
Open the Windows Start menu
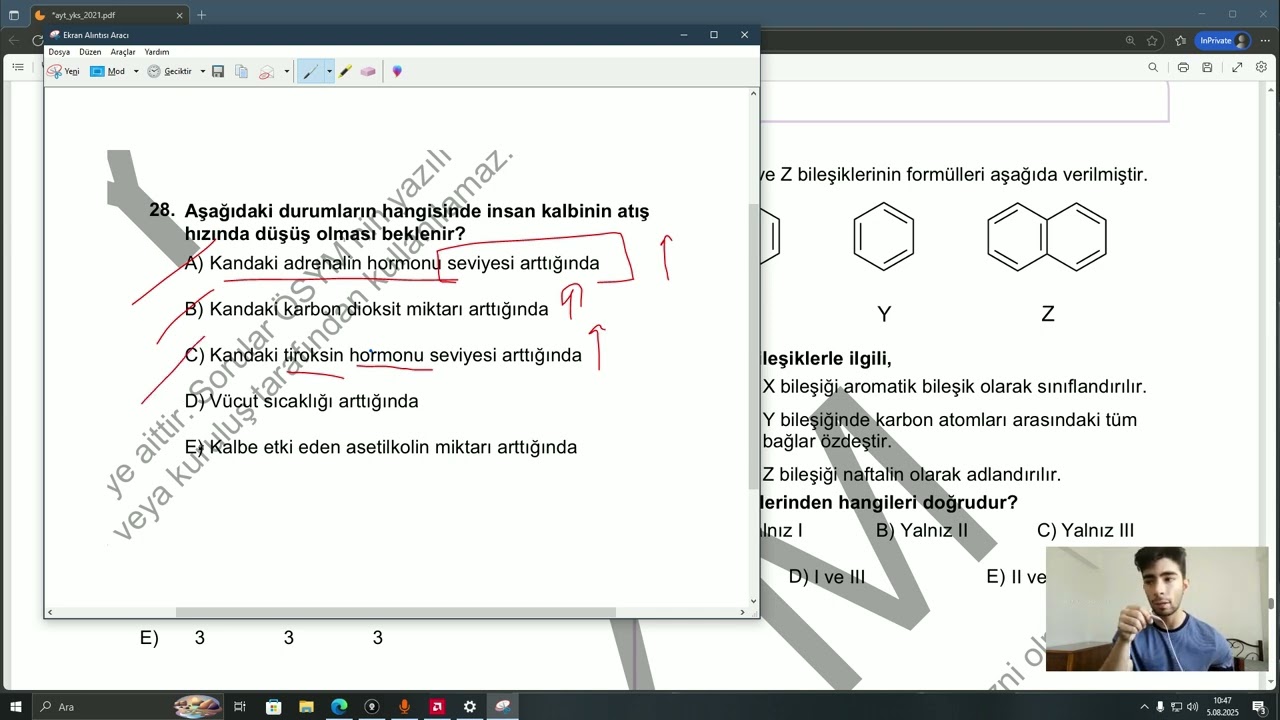[15, 707]
